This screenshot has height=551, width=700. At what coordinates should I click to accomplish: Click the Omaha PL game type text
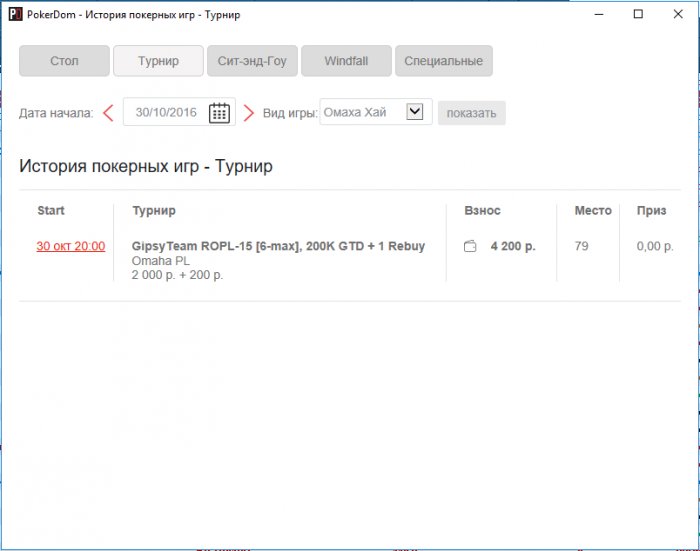click(x=161, y=261)
